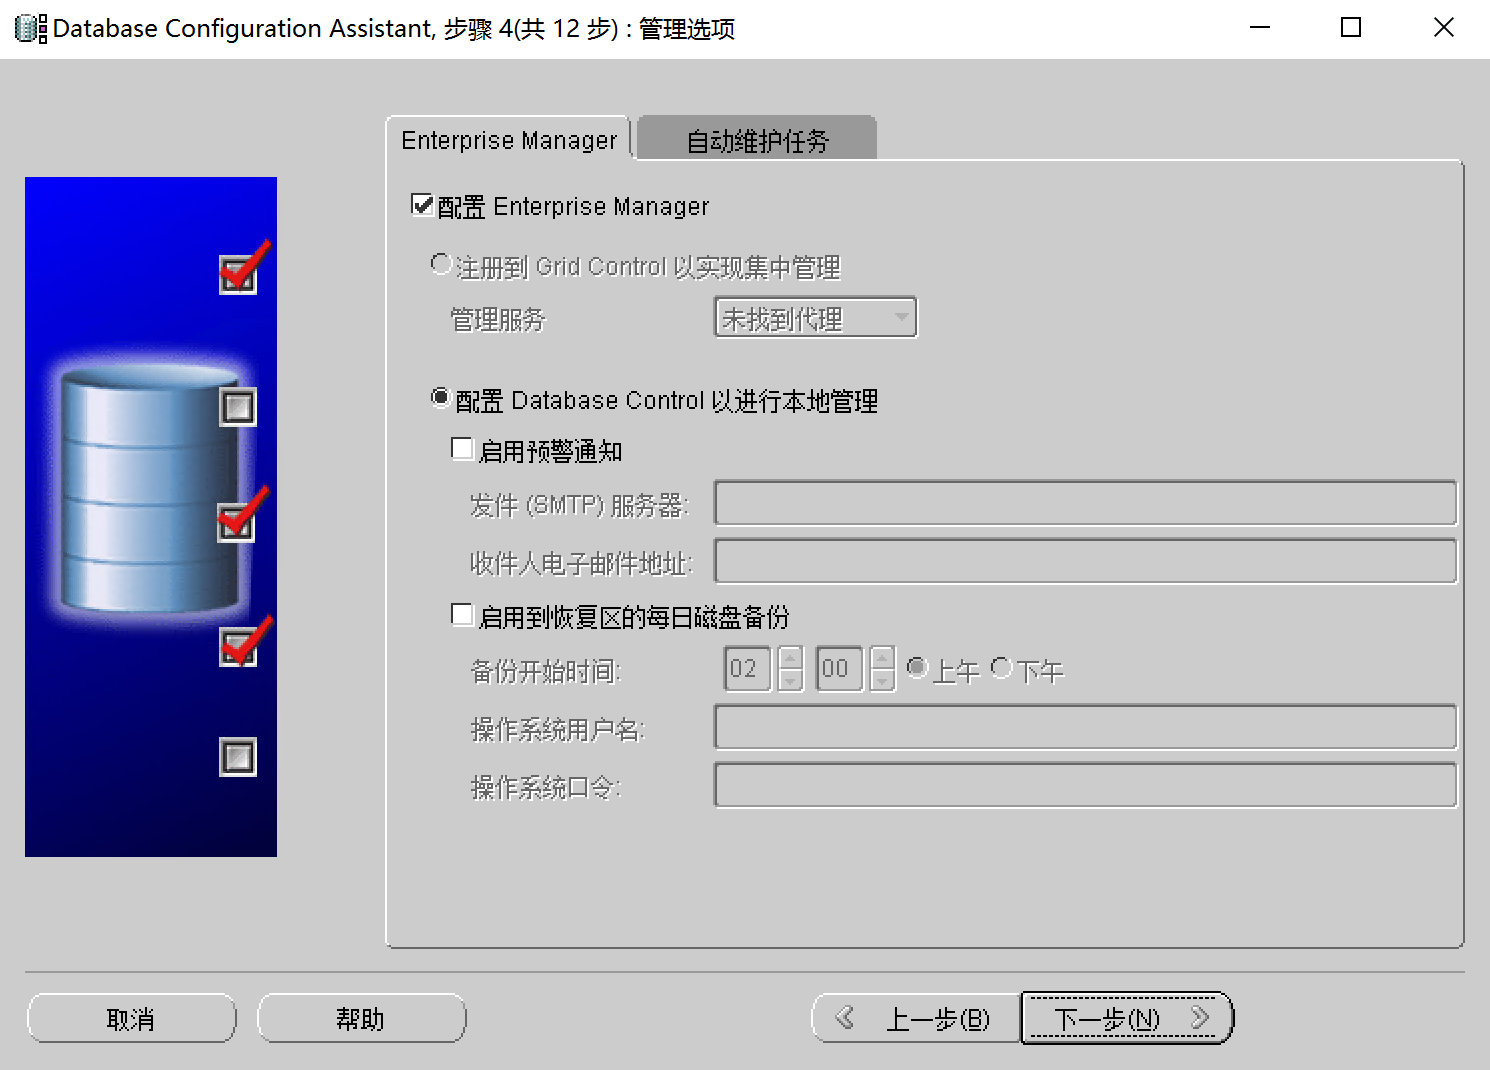Enable 启用预警通知 checkbox
This screenshot has height=1070, width=1490.
point(462,449)
